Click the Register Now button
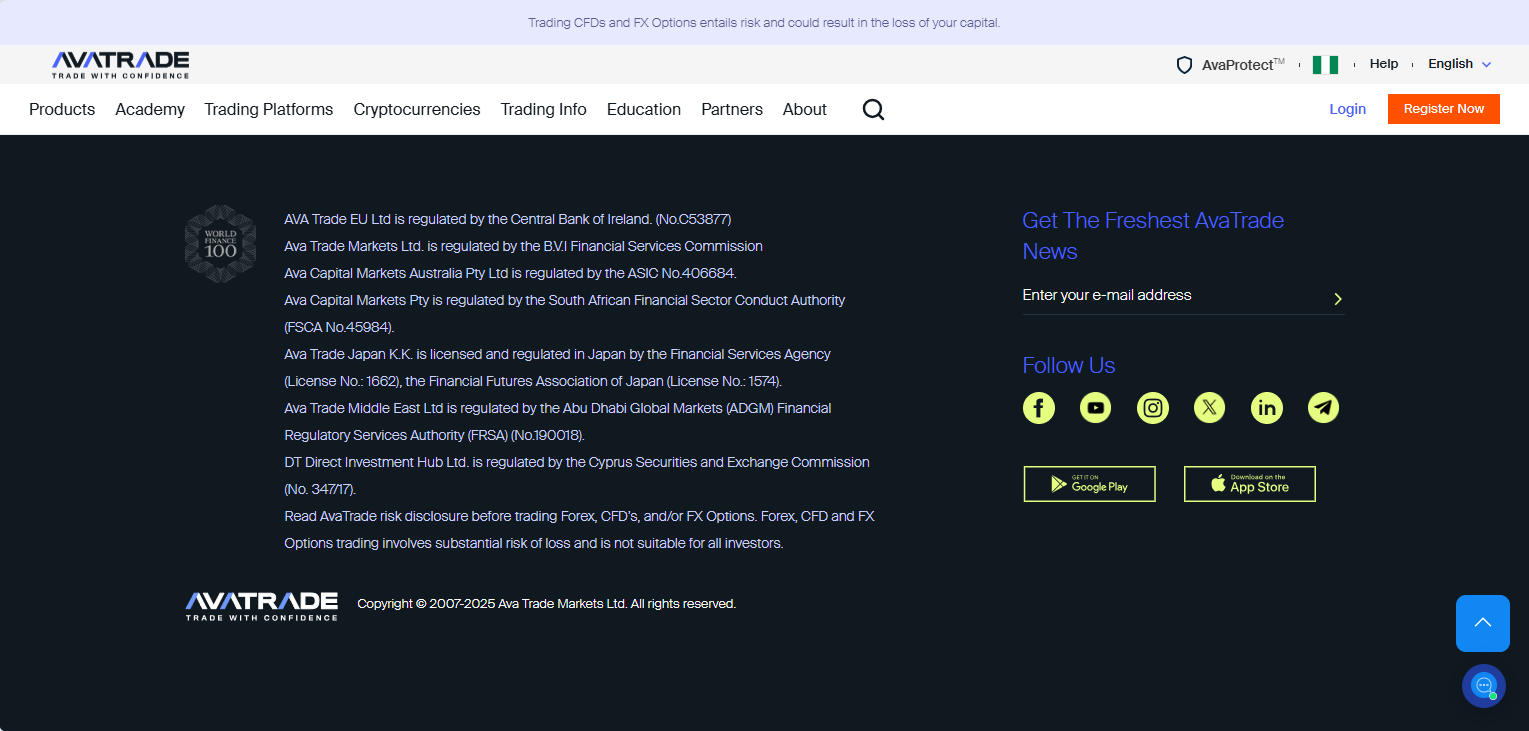 click(1444, 109)
